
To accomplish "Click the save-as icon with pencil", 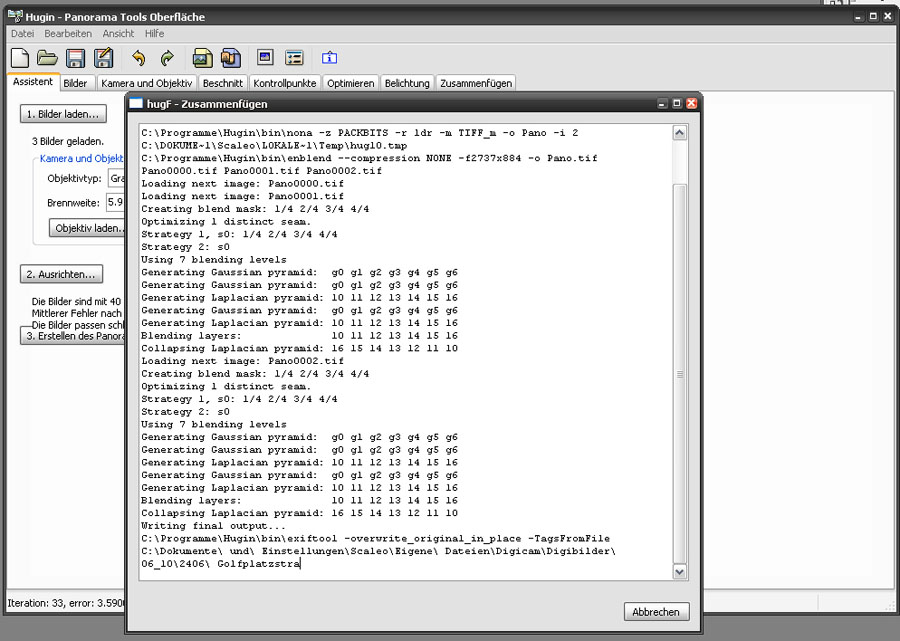I will 103,58.
